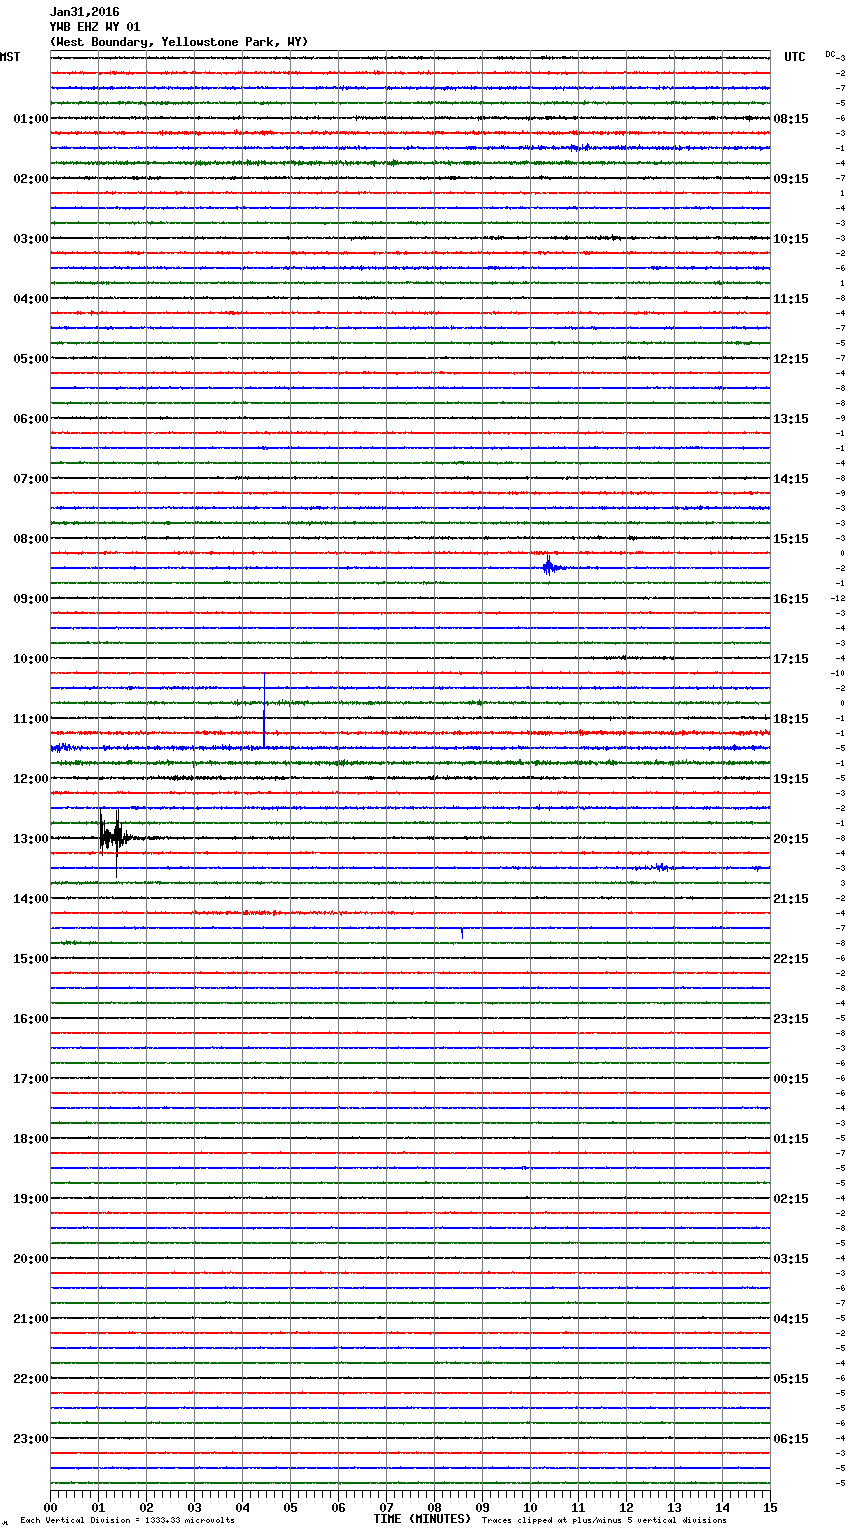Viewport: 850px width, 1534px height.
Task: Click the 12 minute axis tick label
Action: (626, 1507)
